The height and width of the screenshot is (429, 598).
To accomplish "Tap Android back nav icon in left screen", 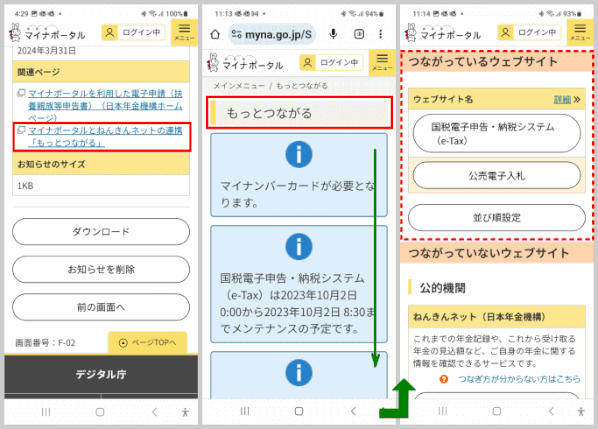I will pos(154,412).
